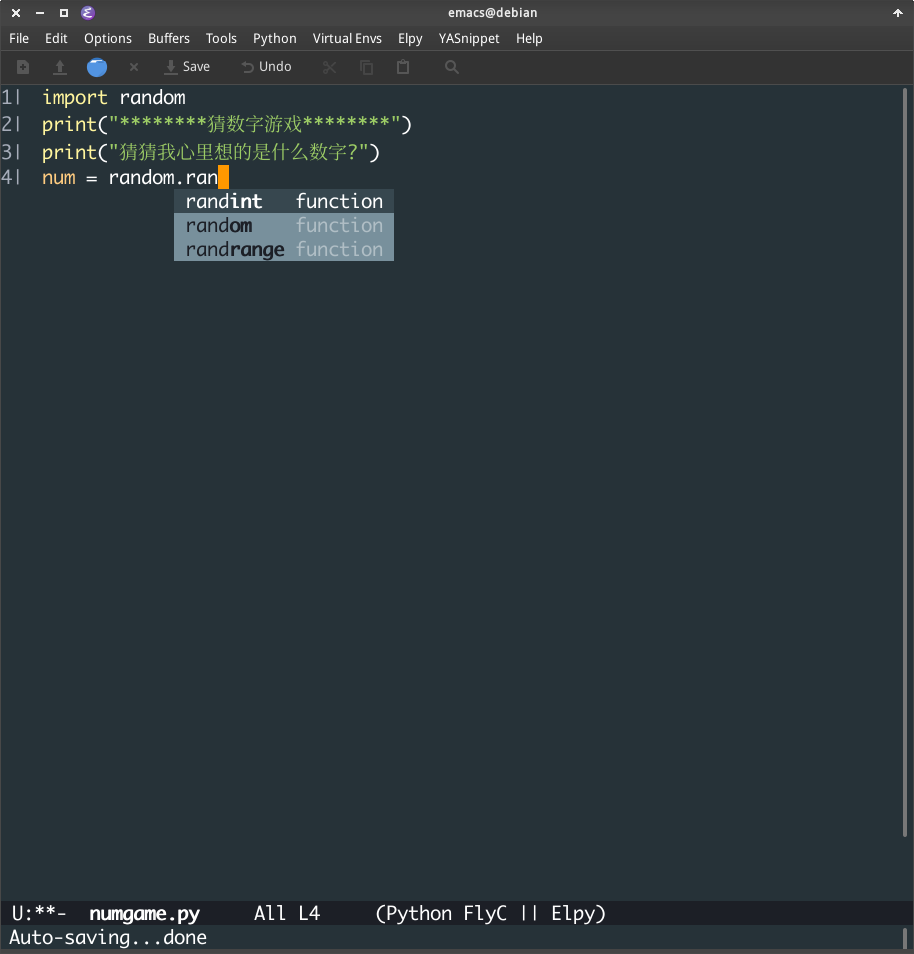Click the L4 line number indicator

[x=309, y=913]
